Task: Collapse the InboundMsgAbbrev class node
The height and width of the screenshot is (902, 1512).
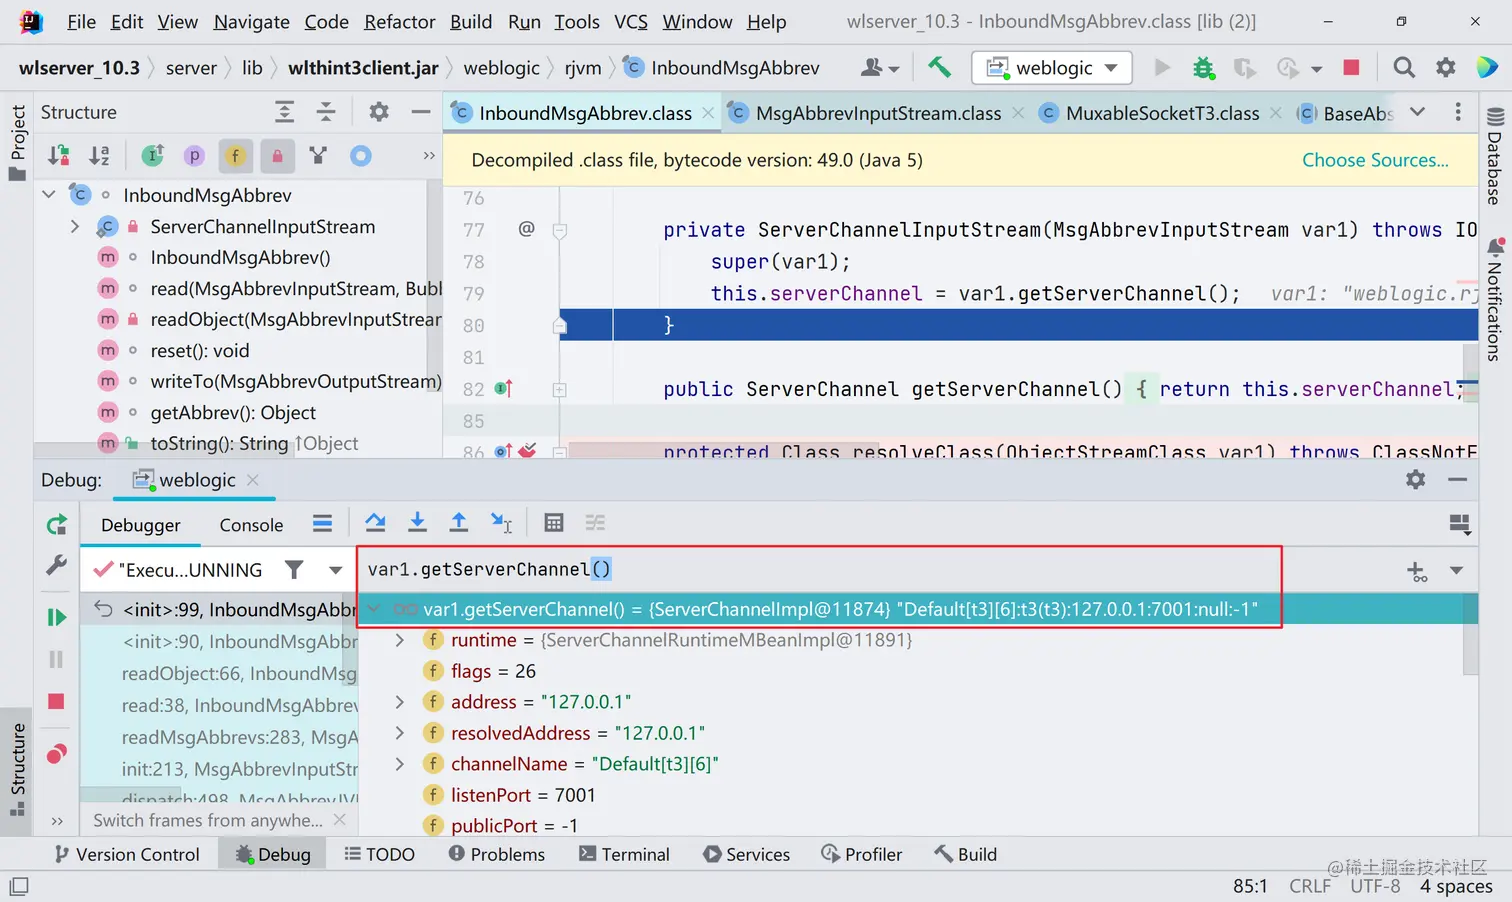Action: click(49, 194)
